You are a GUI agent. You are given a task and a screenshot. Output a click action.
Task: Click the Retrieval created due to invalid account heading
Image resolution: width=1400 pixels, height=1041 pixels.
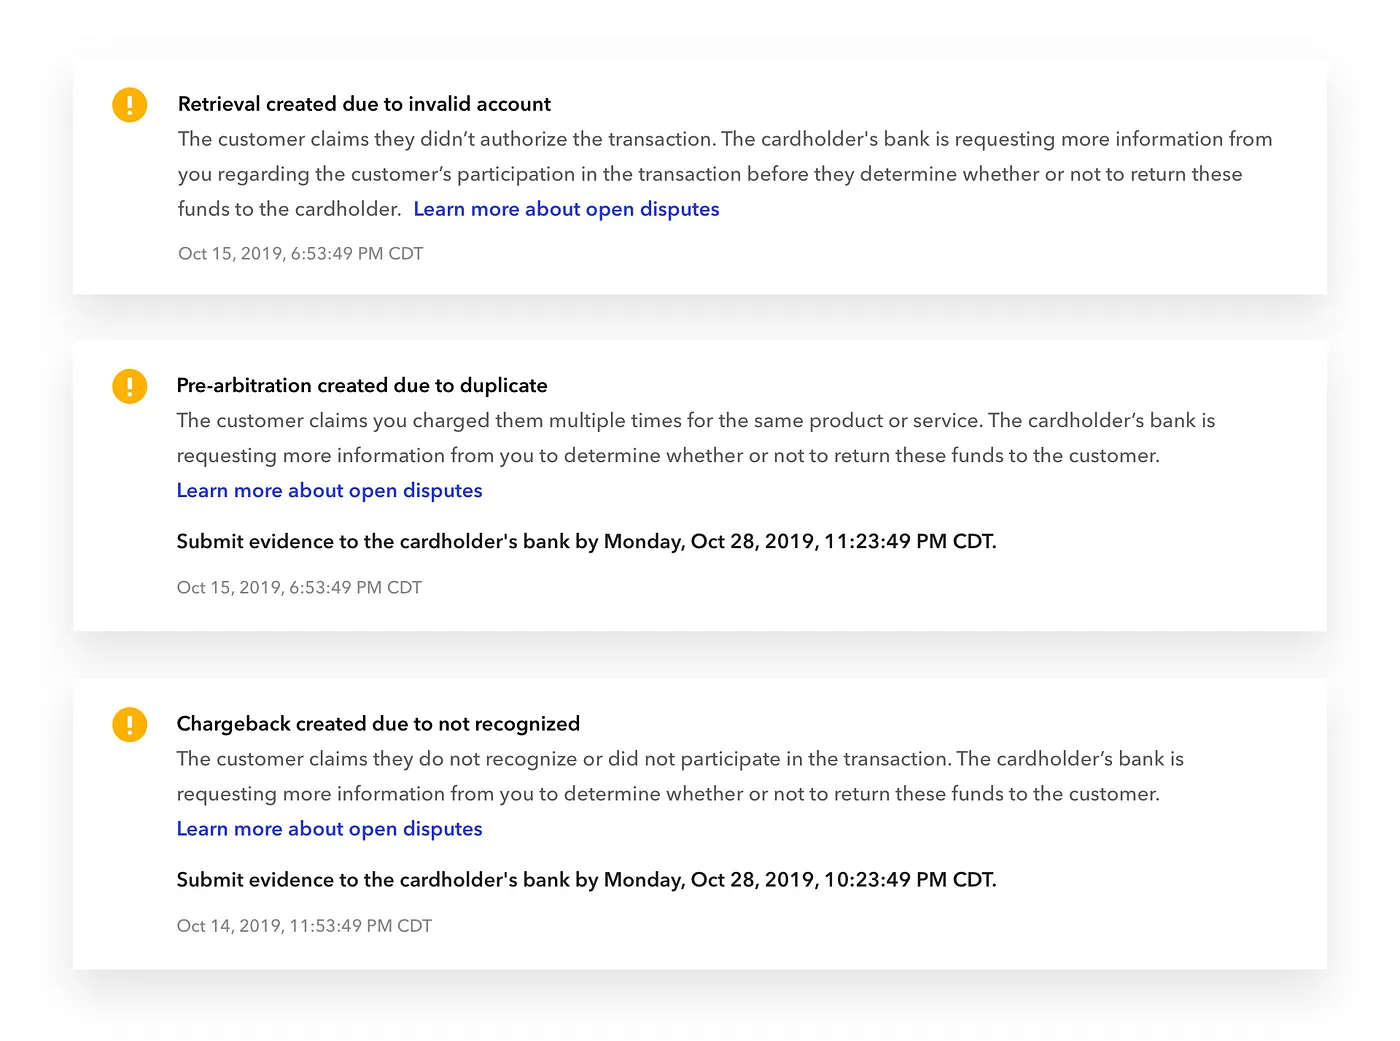[x=364, y=104]
